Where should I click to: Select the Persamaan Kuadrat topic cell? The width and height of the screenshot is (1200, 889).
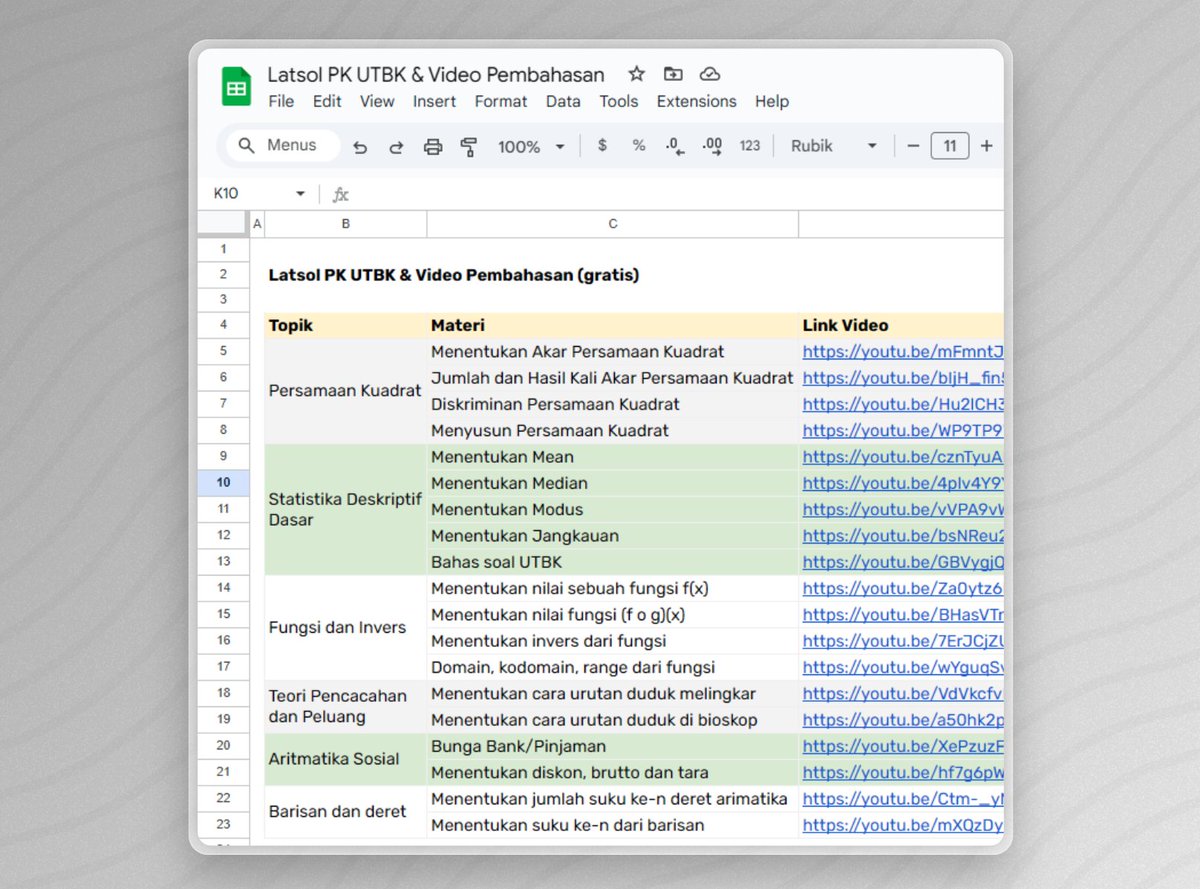(345, 391)
